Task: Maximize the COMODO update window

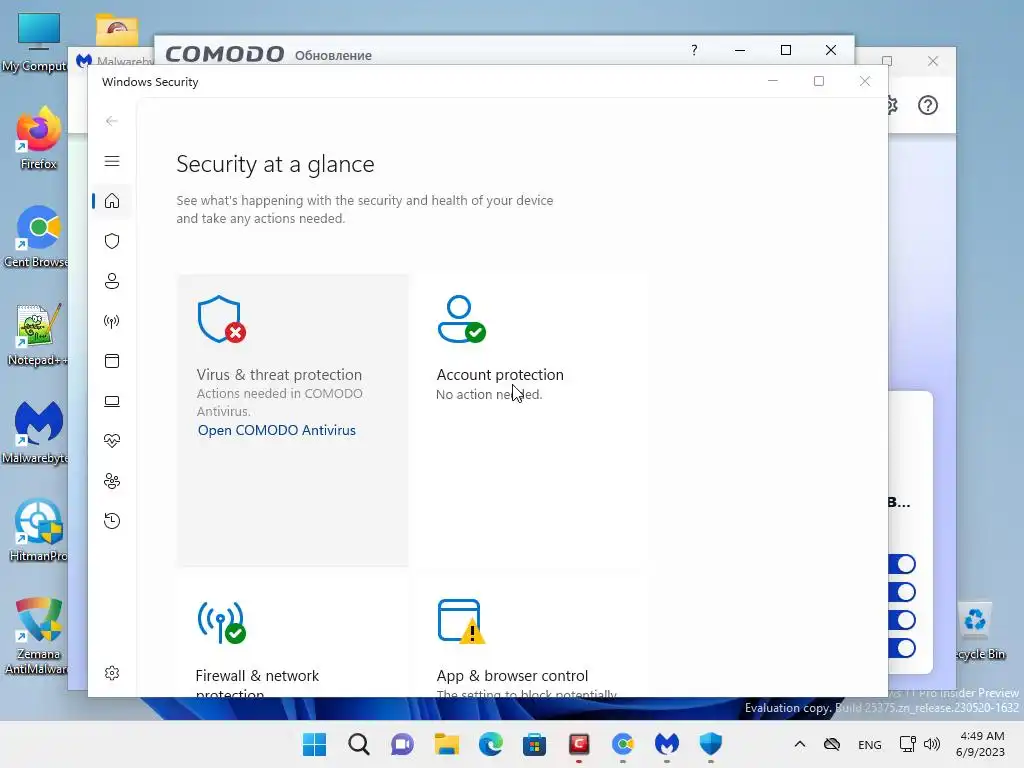Action: point(786,50)
